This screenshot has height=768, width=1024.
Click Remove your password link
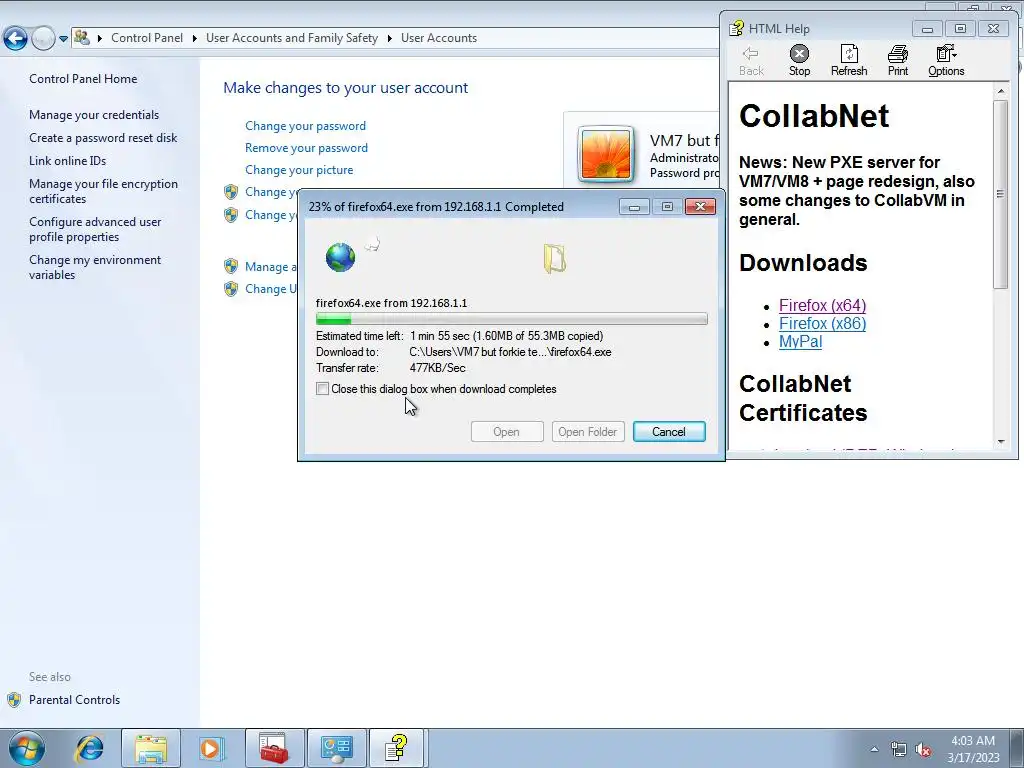306,148
